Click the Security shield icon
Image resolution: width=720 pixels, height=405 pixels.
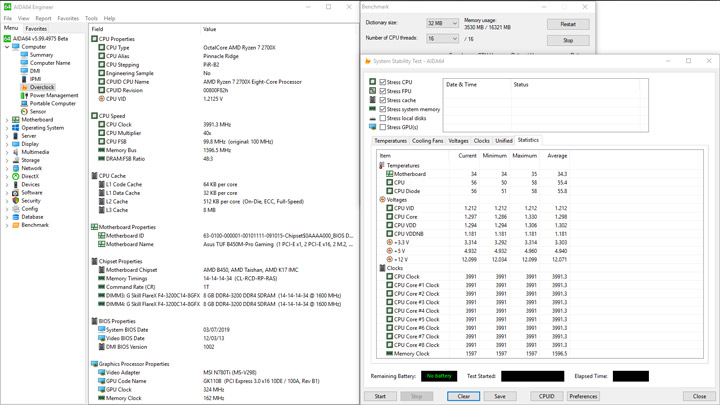[x=16, y=201]
